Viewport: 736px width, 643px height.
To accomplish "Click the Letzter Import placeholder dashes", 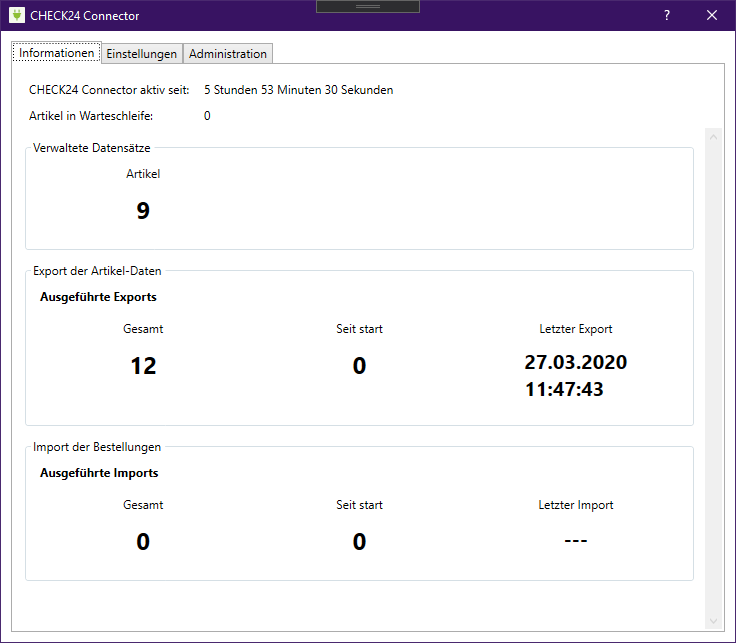I will point(575,541).
